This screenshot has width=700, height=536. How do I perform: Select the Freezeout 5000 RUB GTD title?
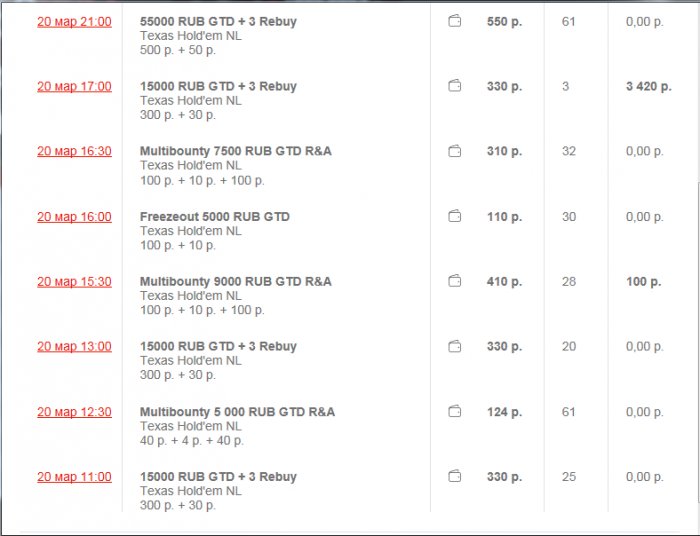(214, 216)
